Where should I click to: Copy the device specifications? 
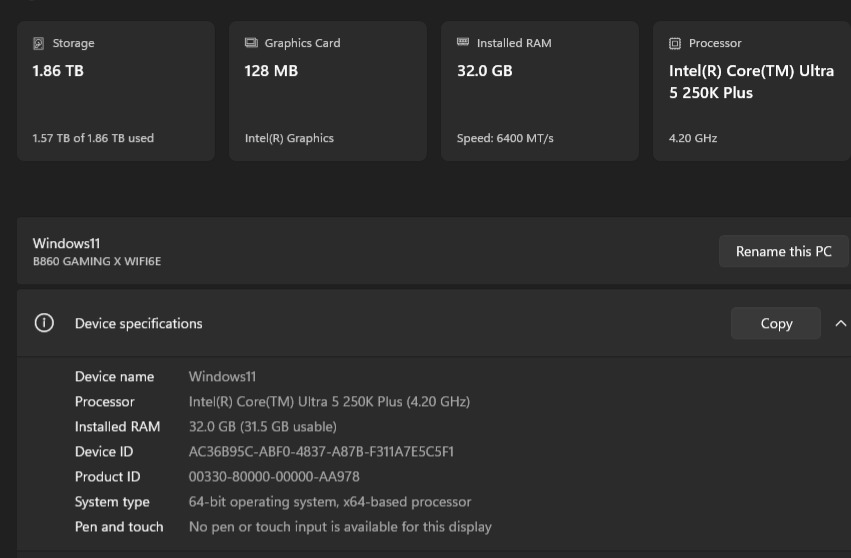(x=776, y=324)
